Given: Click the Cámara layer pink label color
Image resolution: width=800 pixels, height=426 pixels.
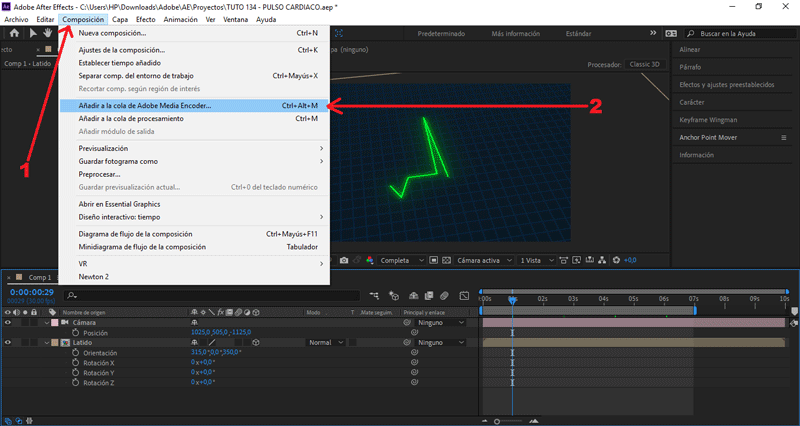Looking at the screenshot, I should [x=55, y=322].
